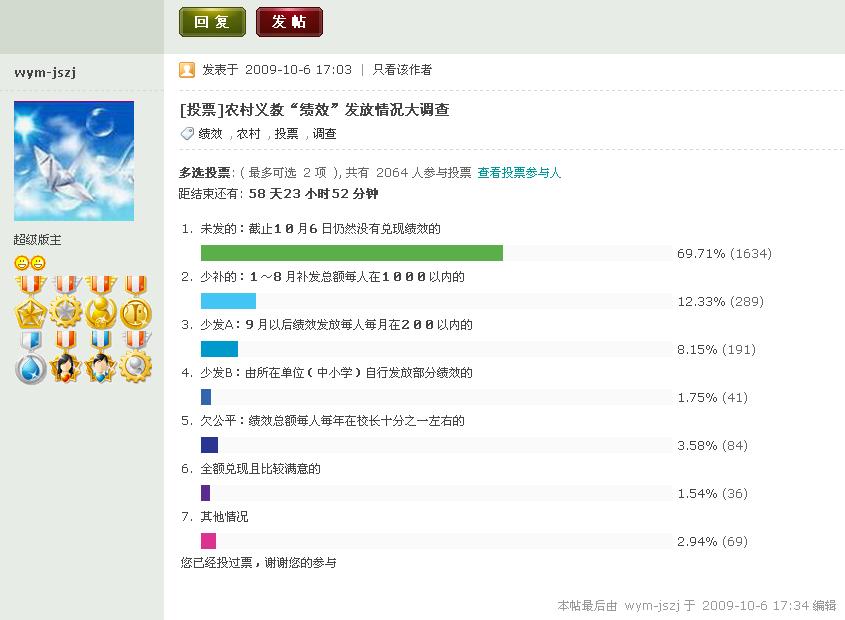Filter posts with 只看该作者
The height and width of the screenshot is (620, 845).
402,70
